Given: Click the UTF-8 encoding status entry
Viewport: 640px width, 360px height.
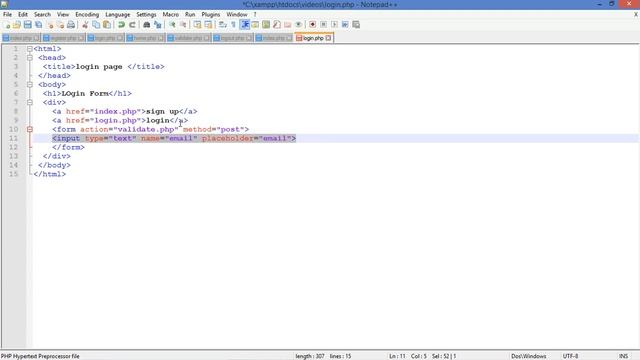Looking at the screenshot, I should pos(570,356).
